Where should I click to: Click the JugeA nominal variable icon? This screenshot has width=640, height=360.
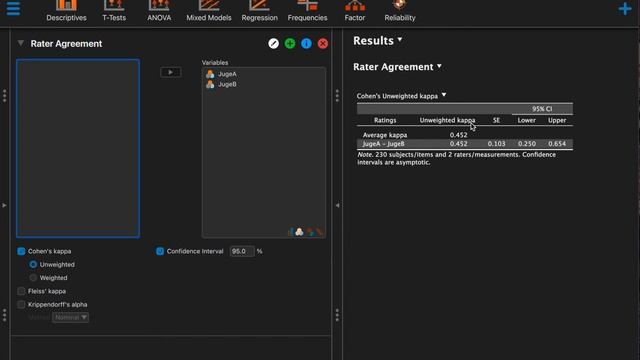point(210,74)
